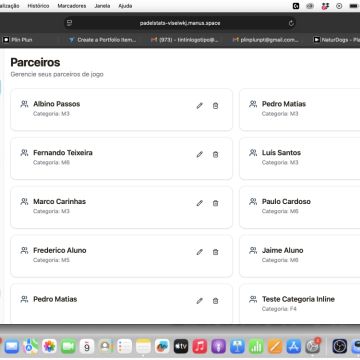Click people icon beside Frederico Aluno

coord(24,250)
